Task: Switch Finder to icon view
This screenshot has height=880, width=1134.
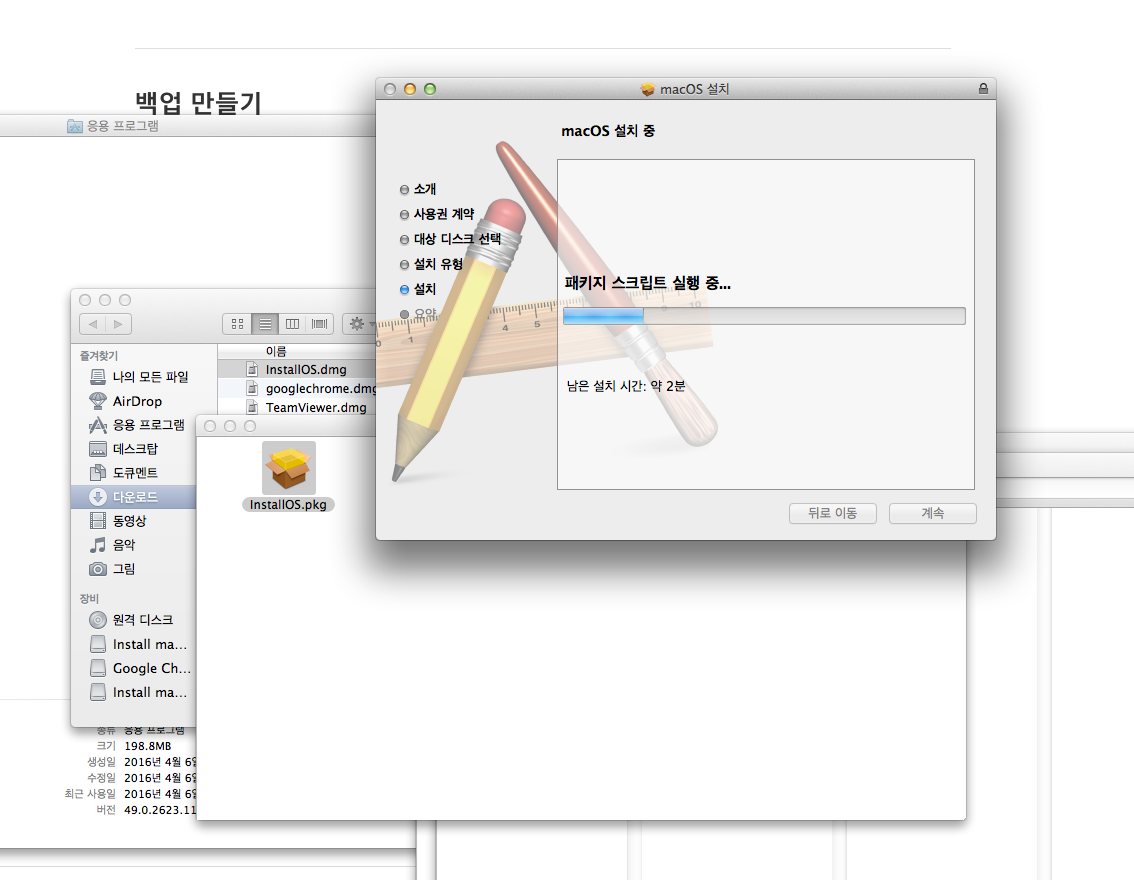Action: pyautogui.click(x=237, y=324)
